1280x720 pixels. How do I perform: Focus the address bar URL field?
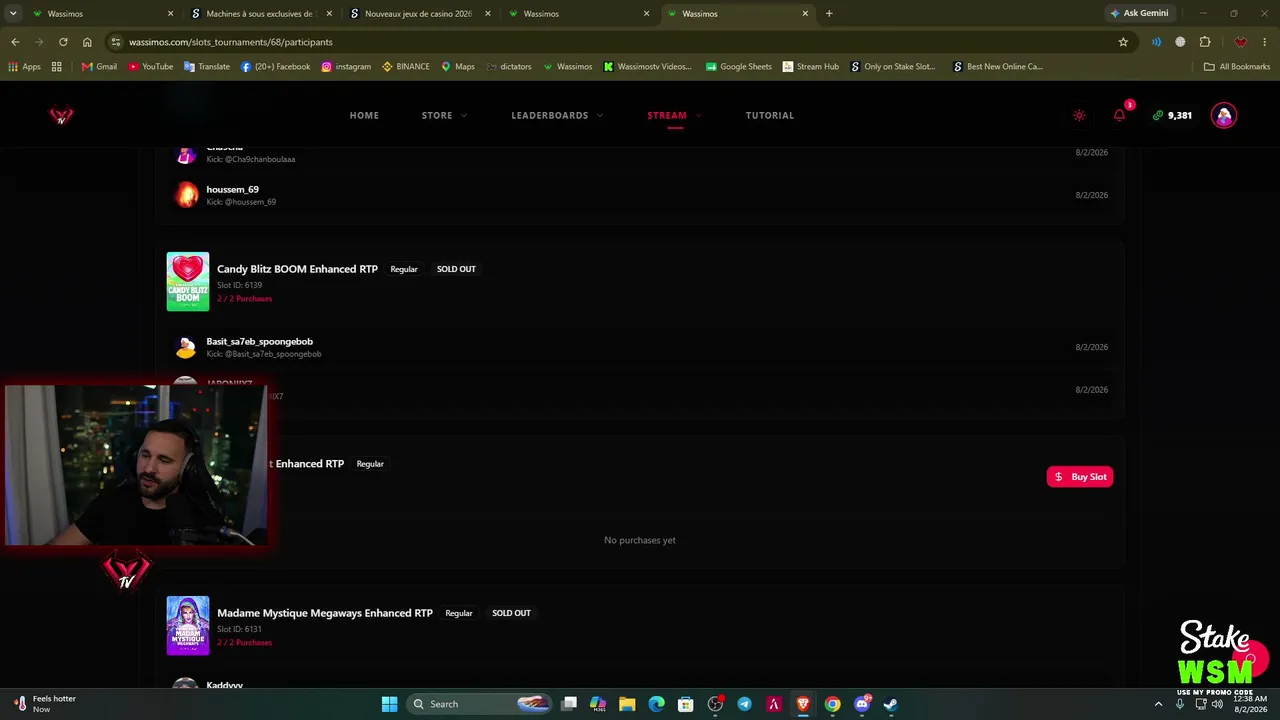tap(620, 42)
